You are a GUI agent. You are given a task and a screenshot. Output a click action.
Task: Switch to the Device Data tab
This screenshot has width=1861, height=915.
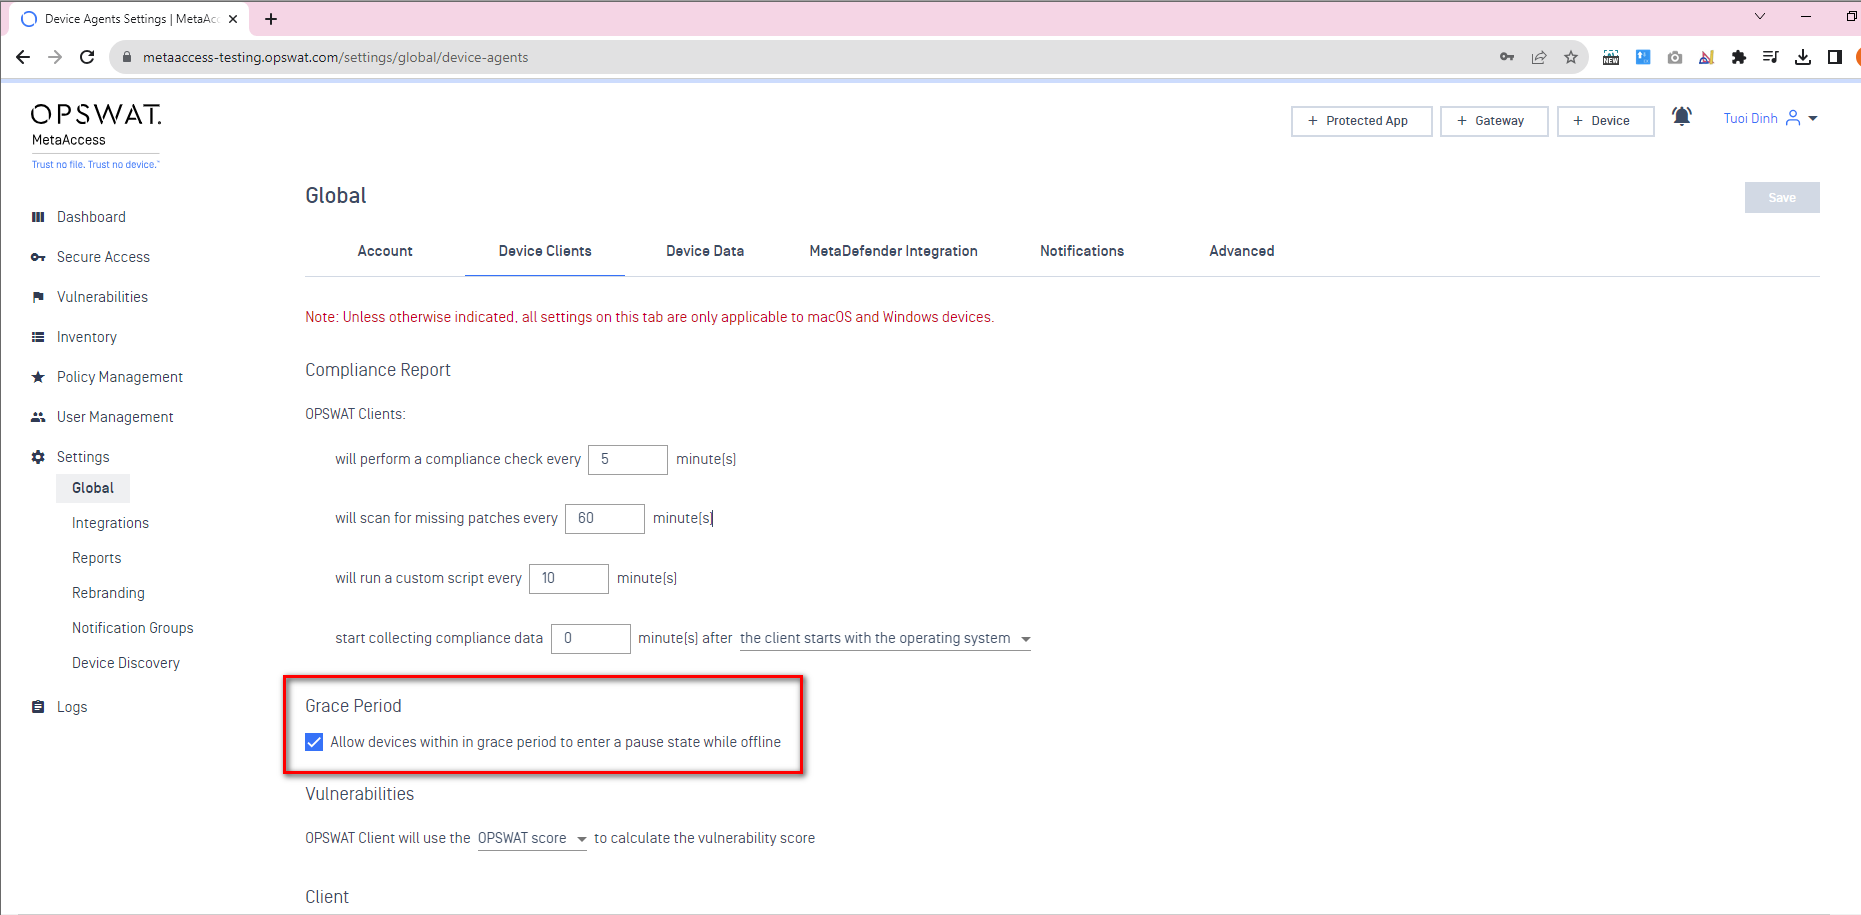(x=705, y=251)
